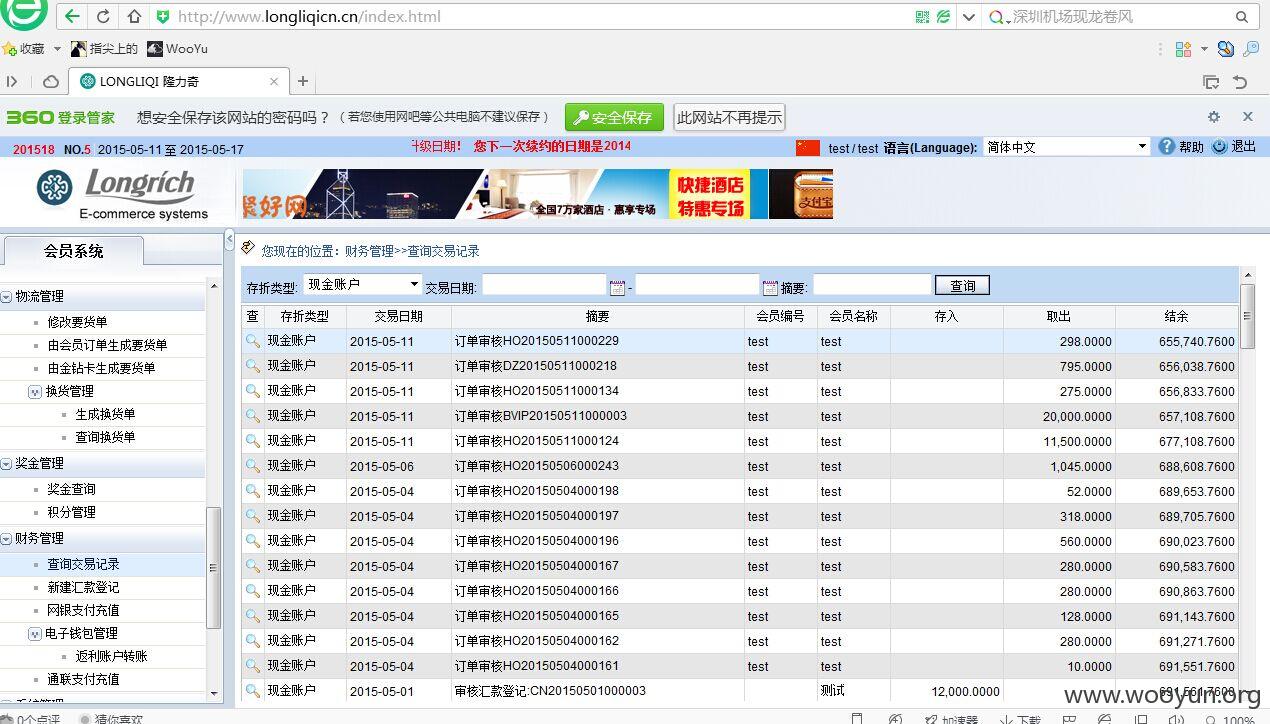The height and width of the screenshot is (724, 1270).
Task: View details of order HO20150511000124
Action: click(x=253, y=441)
